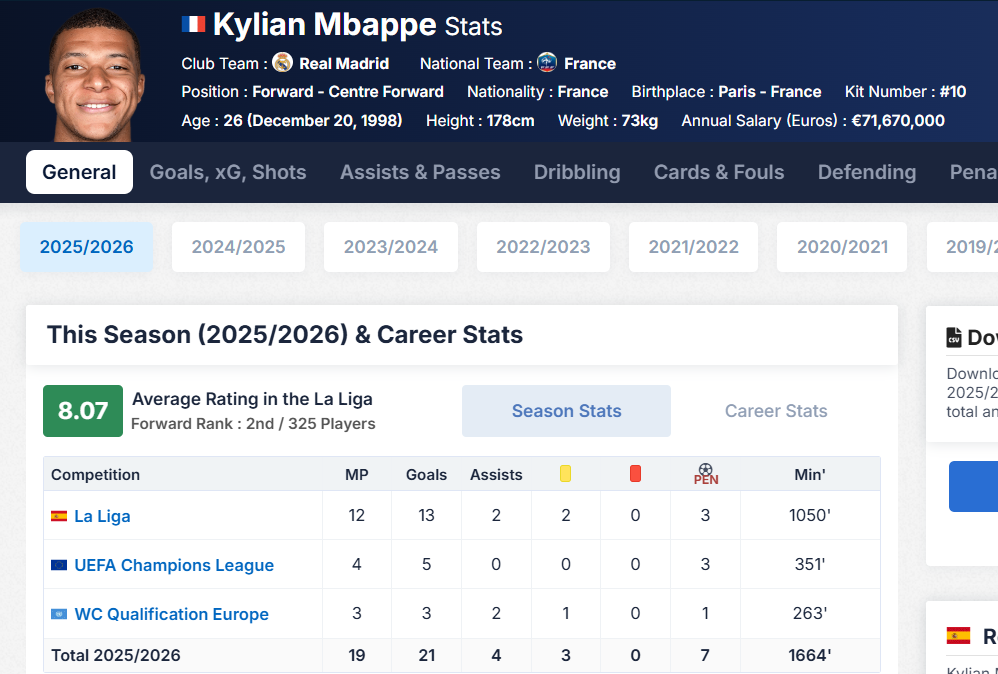Click the red card column icon

(635, 474)
